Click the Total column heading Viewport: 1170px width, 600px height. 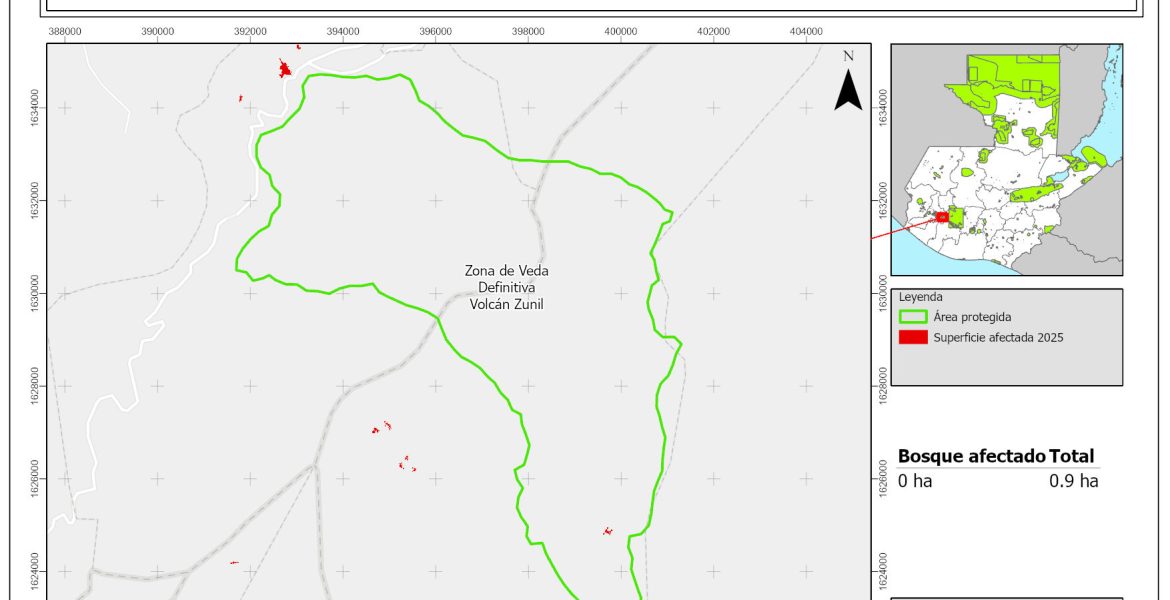click(1072, 456)
